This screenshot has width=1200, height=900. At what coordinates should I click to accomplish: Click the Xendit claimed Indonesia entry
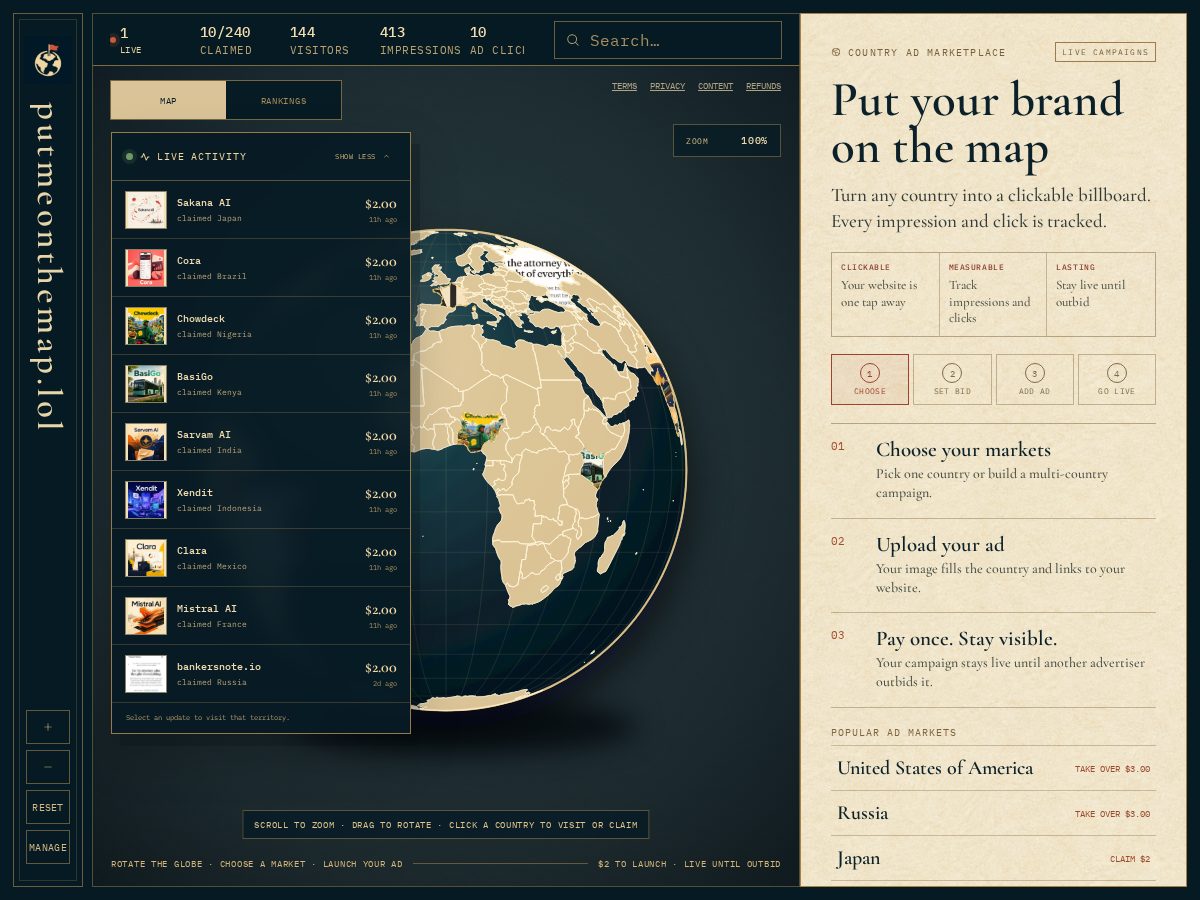click(x=261, y=500)
